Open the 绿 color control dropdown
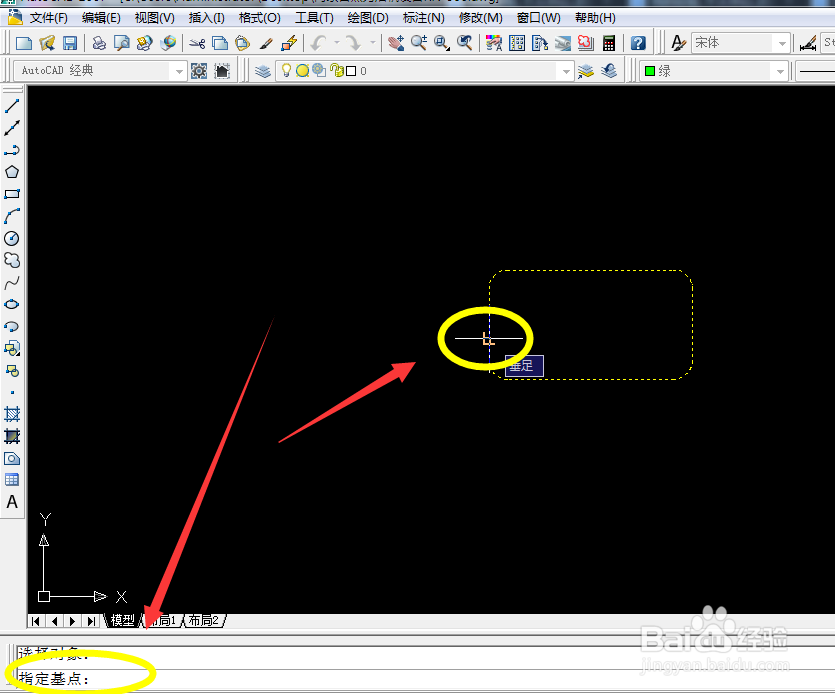The width and height of the screenshot is (835, 694). coord(780,71)
